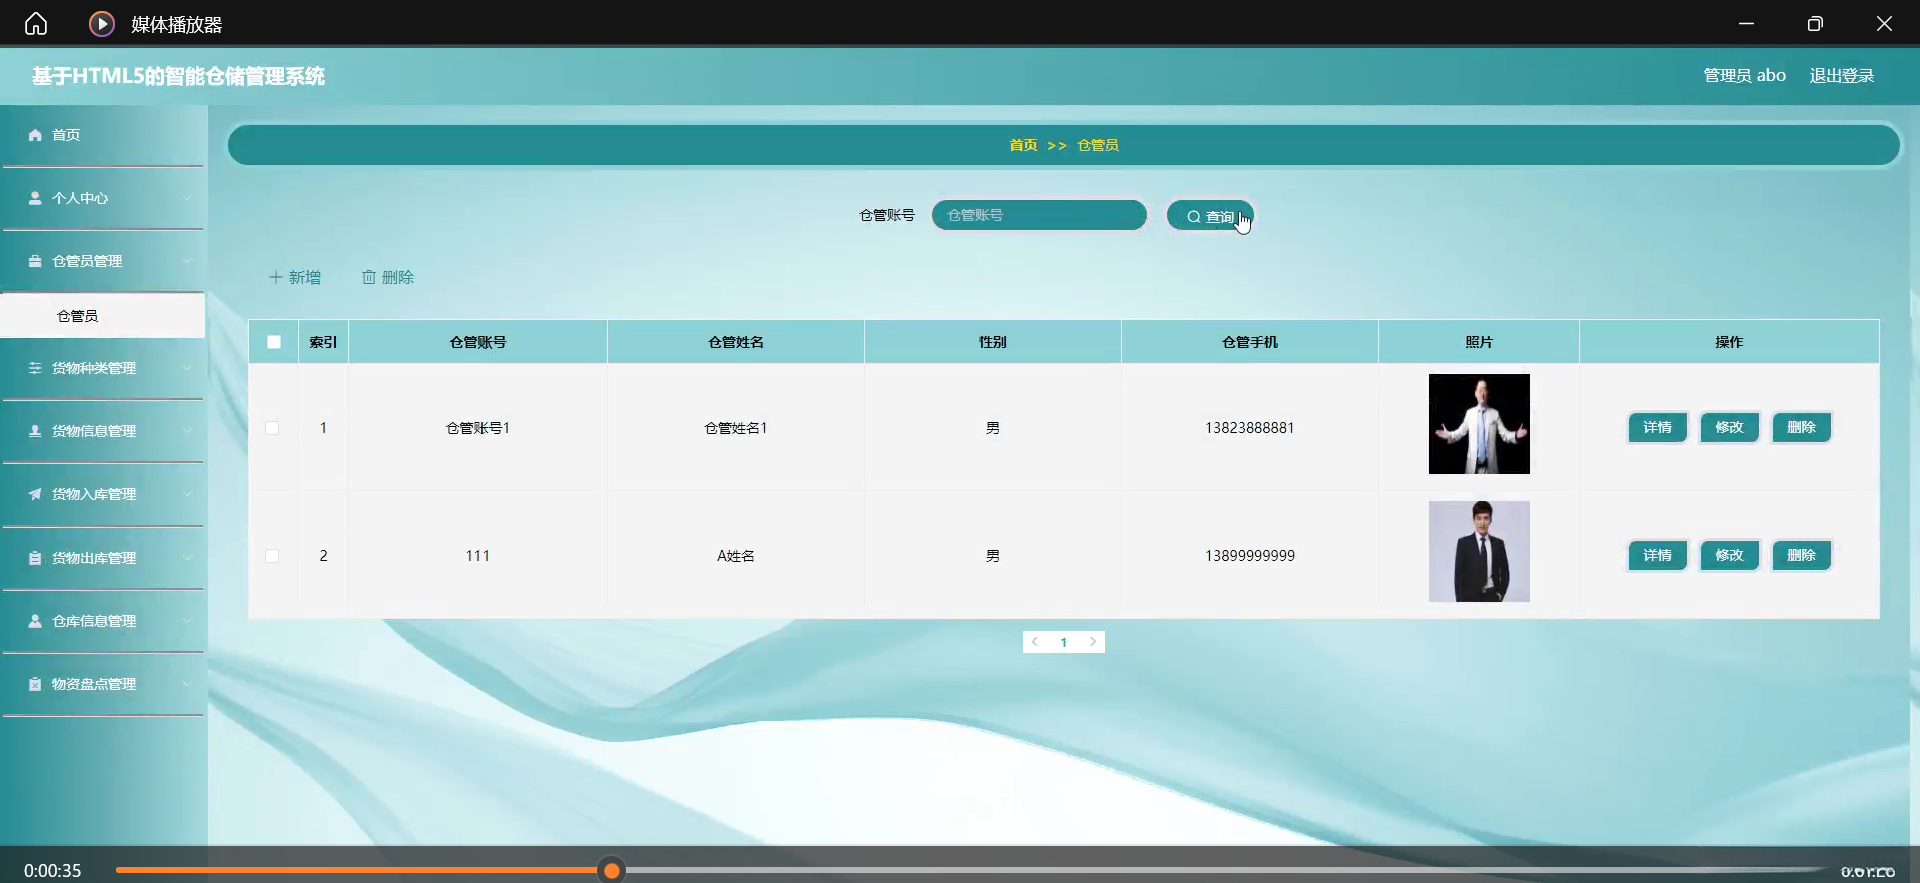The height and width of the screenshot is (883, 1920).
Task: Click the 查询 search button
Action: 1210,216
